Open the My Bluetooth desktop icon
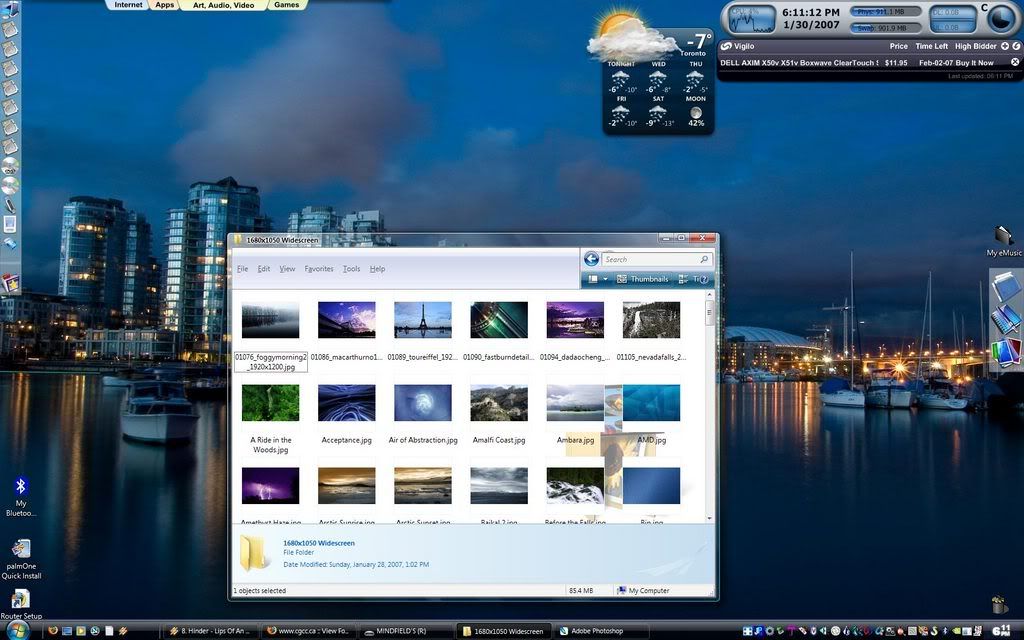The image size is (1024, 640). pyautogui.click(x=20, y=487)
